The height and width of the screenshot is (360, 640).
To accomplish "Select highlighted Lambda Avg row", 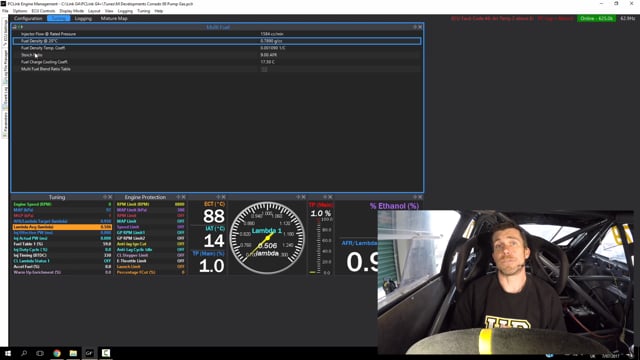I will point(62,227).
